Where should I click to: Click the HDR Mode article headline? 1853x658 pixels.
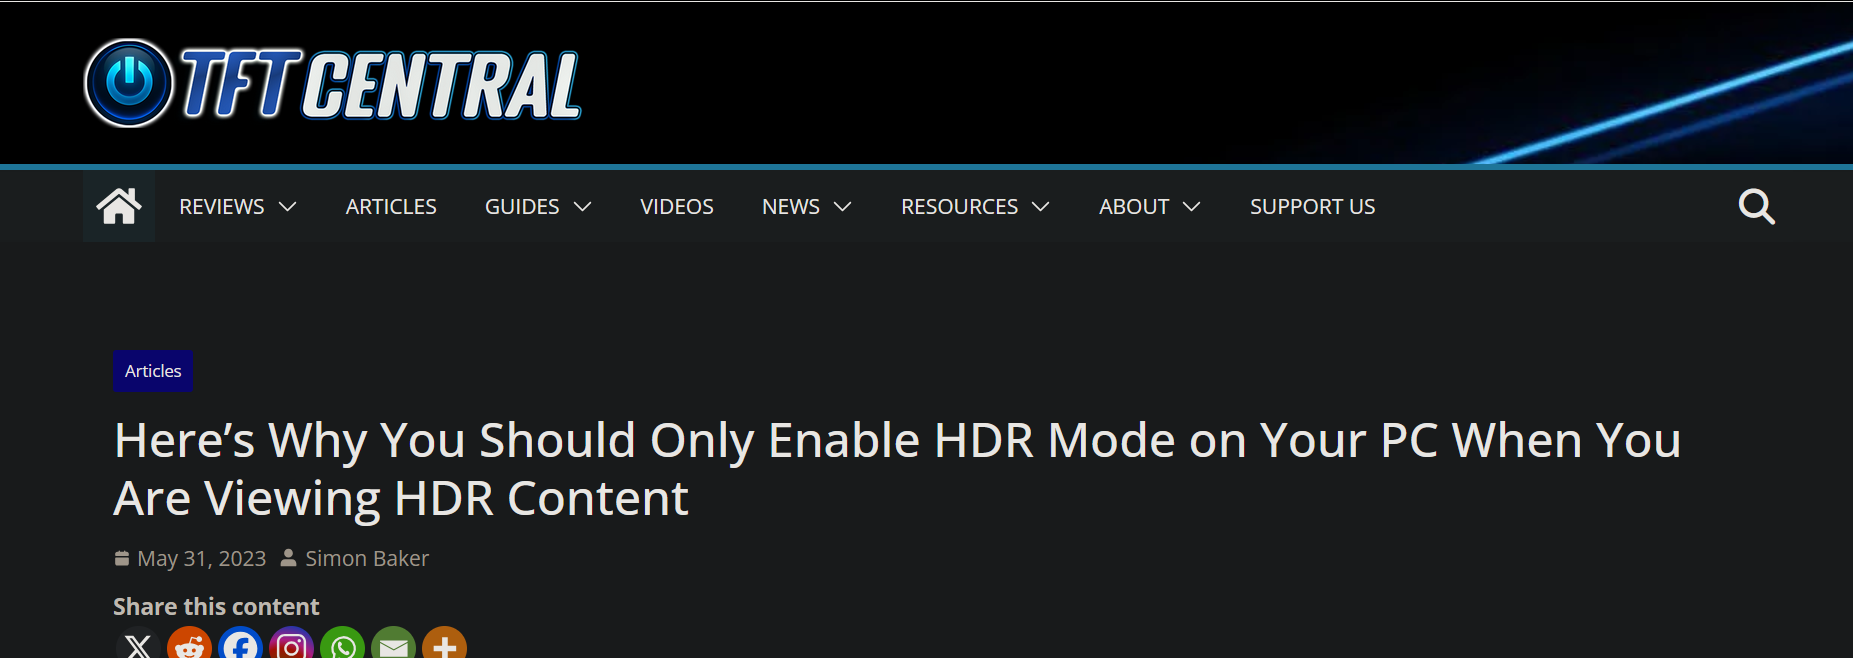(897, 469)
